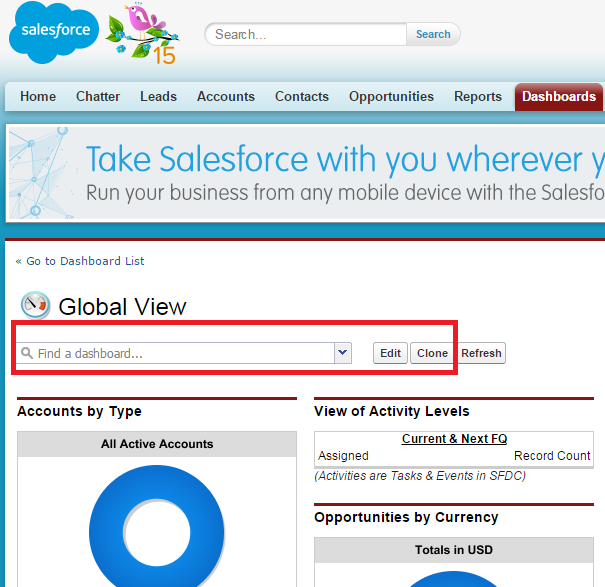Clone the current dashboard
Image resolution: width=605 pixels, height=587 pixels.
(x=432, y=353)
